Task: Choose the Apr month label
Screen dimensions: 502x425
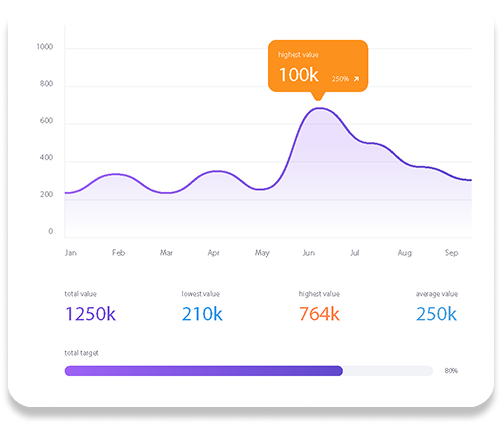Action: [214, 253]
